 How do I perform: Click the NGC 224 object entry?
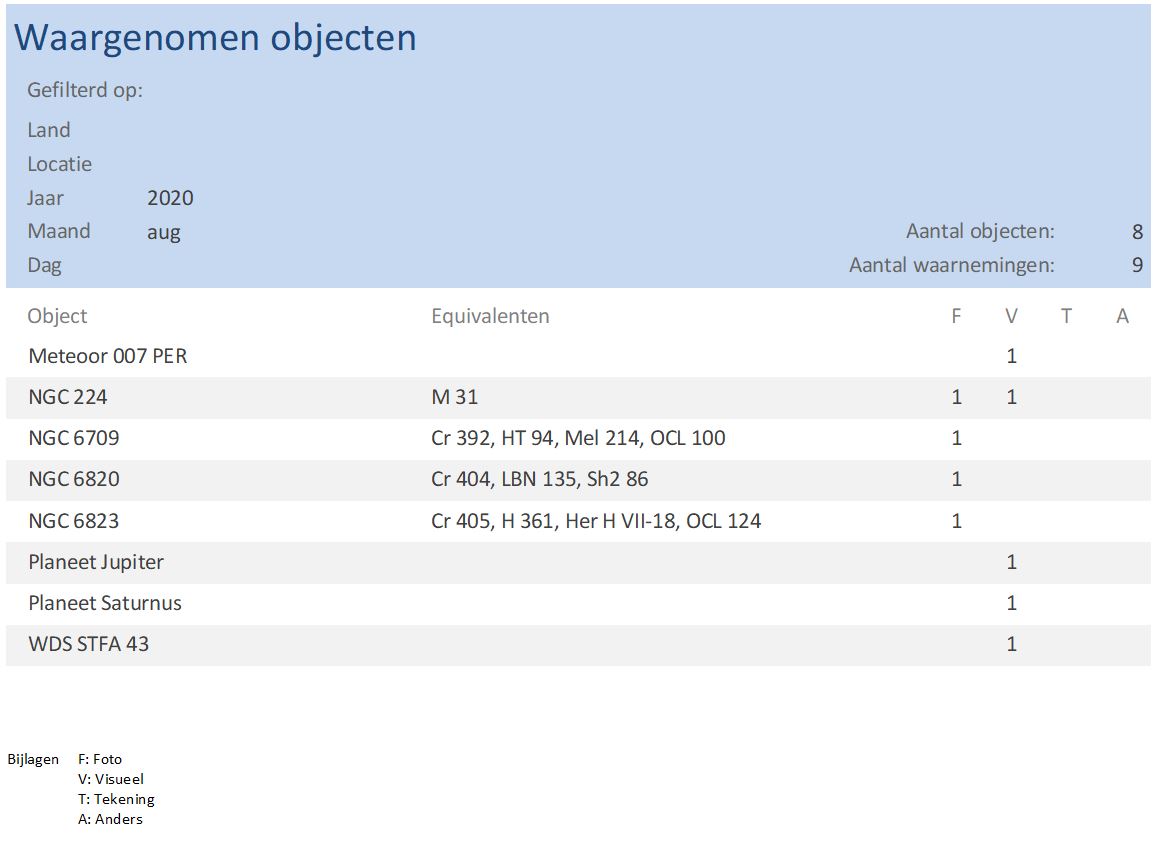pos(68,397)
